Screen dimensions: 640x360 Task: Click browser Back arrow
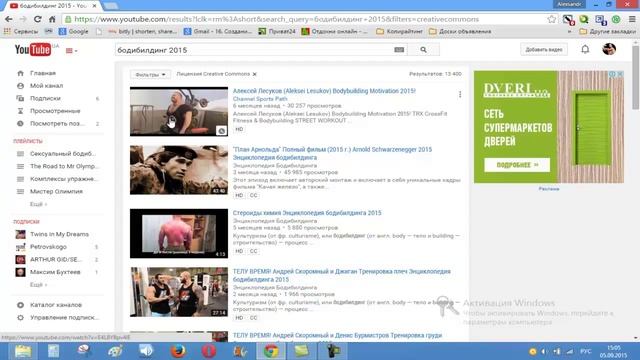[9, 19]
